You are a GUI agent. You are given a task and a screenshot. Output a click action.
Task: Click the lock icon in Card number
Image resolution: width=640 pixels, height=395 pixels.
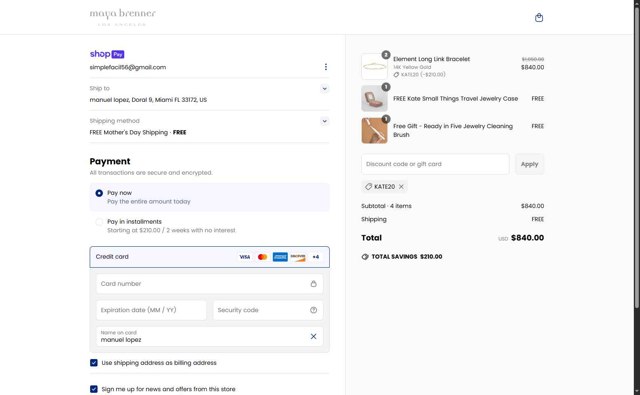(313, 284)
